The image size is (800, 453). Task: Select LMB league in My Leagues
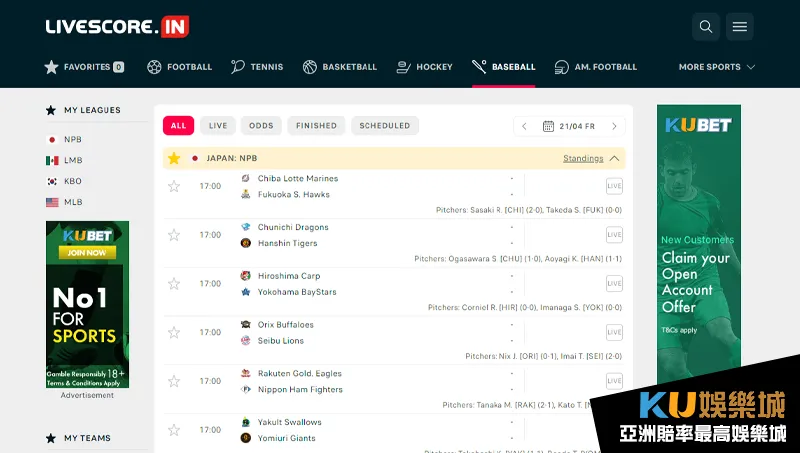[x=73, y=160]
